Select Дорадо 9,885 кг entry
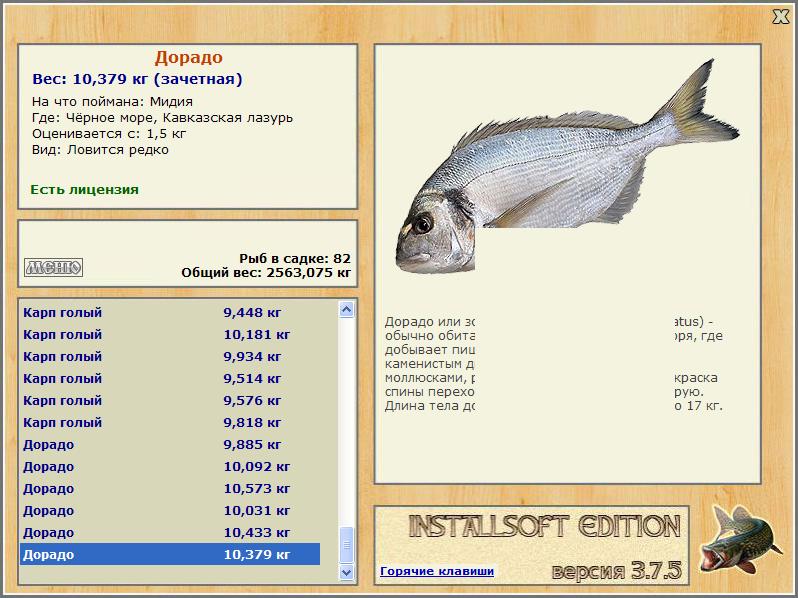 pyautogui.click(x=170, y=445)
